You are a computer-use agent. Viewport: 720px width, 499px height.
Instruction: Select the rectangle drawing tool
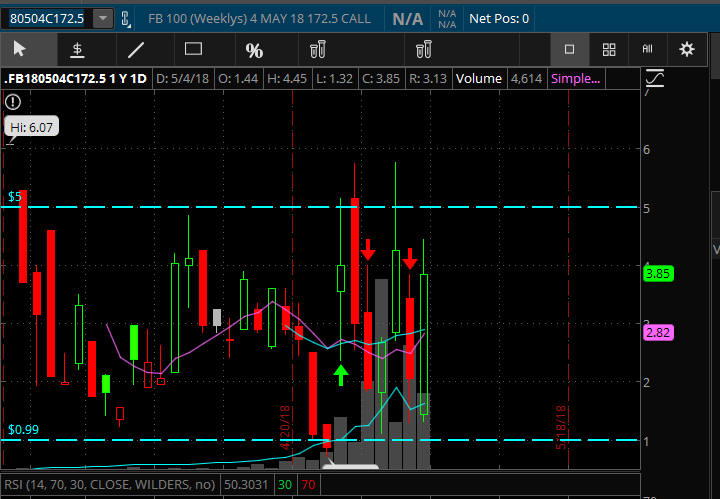(x=194, y=49)
